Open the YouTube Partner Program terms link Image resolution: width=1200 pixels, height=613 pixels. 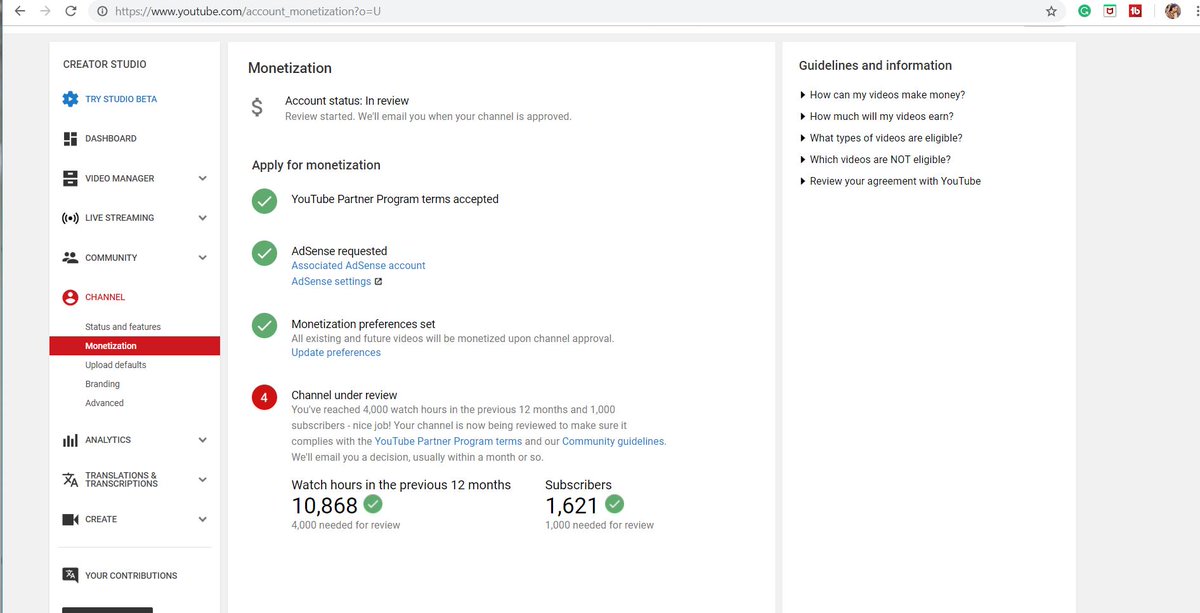[x=448, y=441]
